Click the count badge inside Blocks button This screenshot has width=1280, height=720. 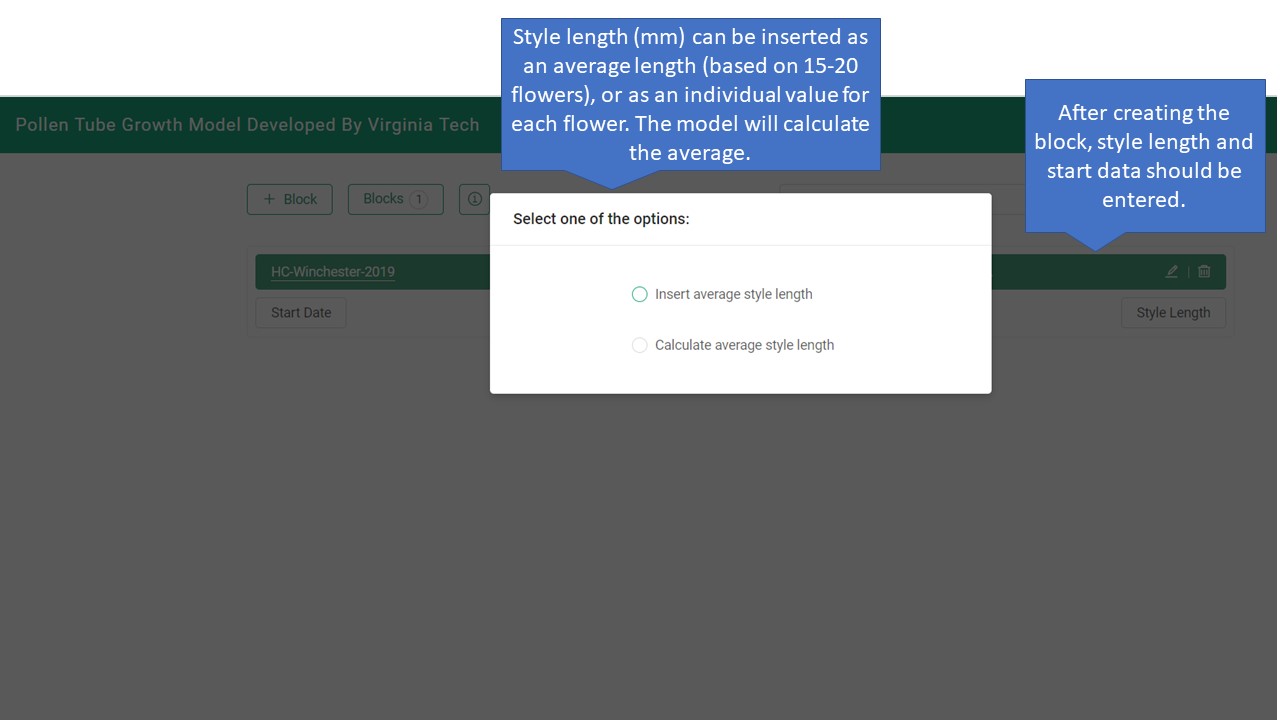coord(418,199)
